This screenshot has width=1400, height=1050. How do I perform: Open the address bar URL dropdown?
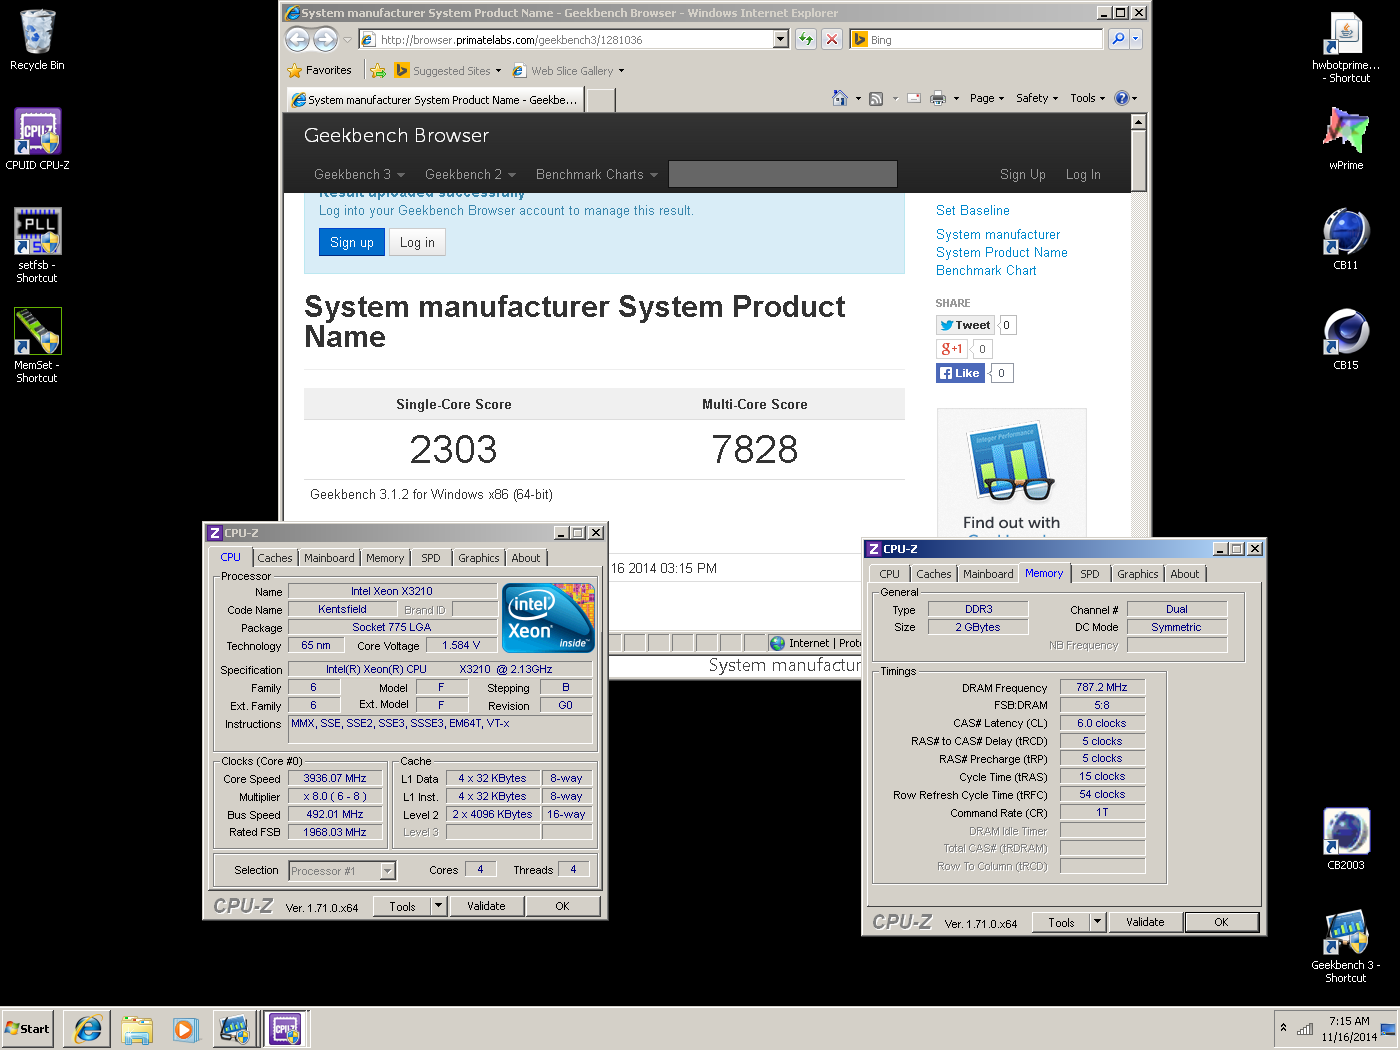pyautogui.click(x=781, y=39)
